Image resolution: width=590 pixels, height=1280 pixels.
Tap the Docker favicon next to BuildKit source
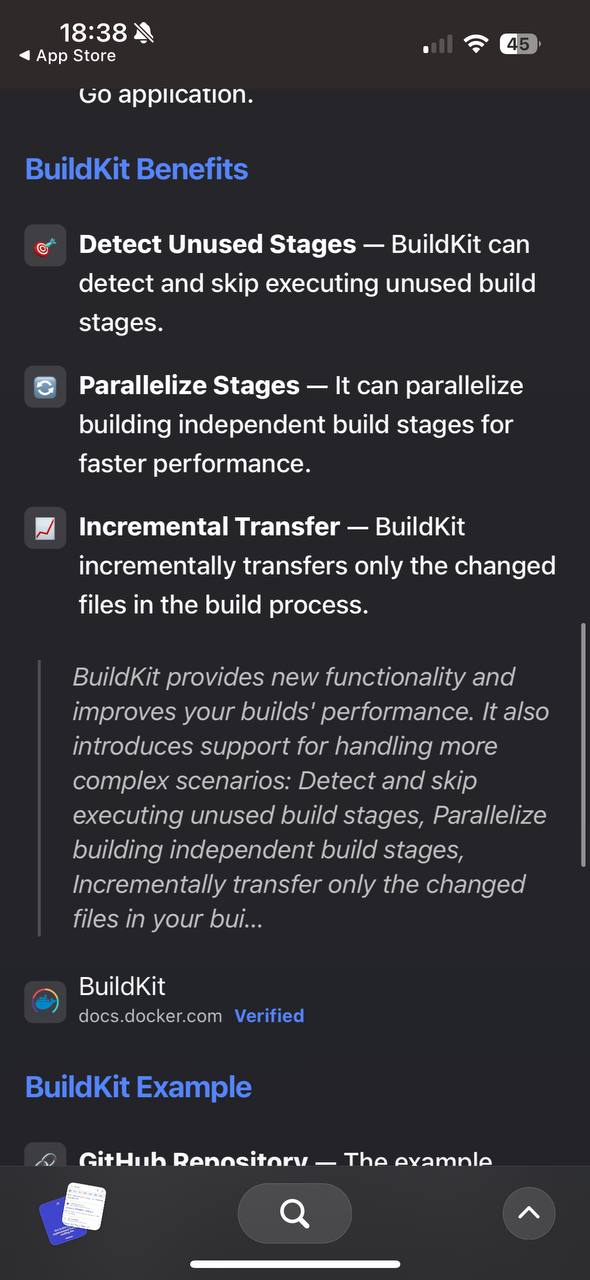click(x=45, y=1001)
